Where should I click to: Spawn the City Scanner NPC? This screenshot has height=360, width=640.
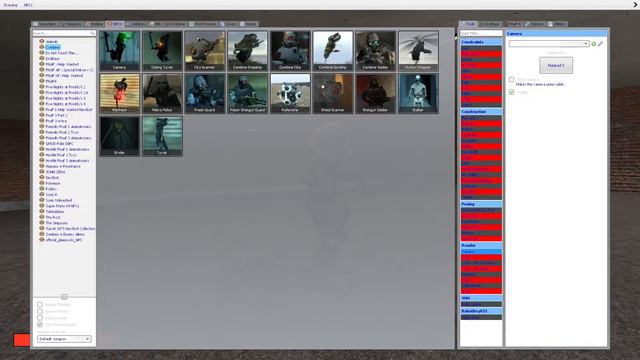point(204,51)
